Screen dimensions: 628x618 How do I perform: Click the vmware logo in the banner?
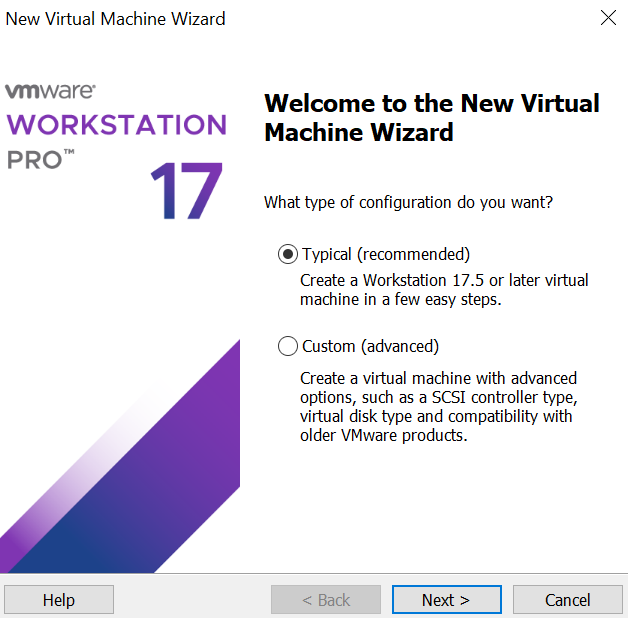[50, 91]
